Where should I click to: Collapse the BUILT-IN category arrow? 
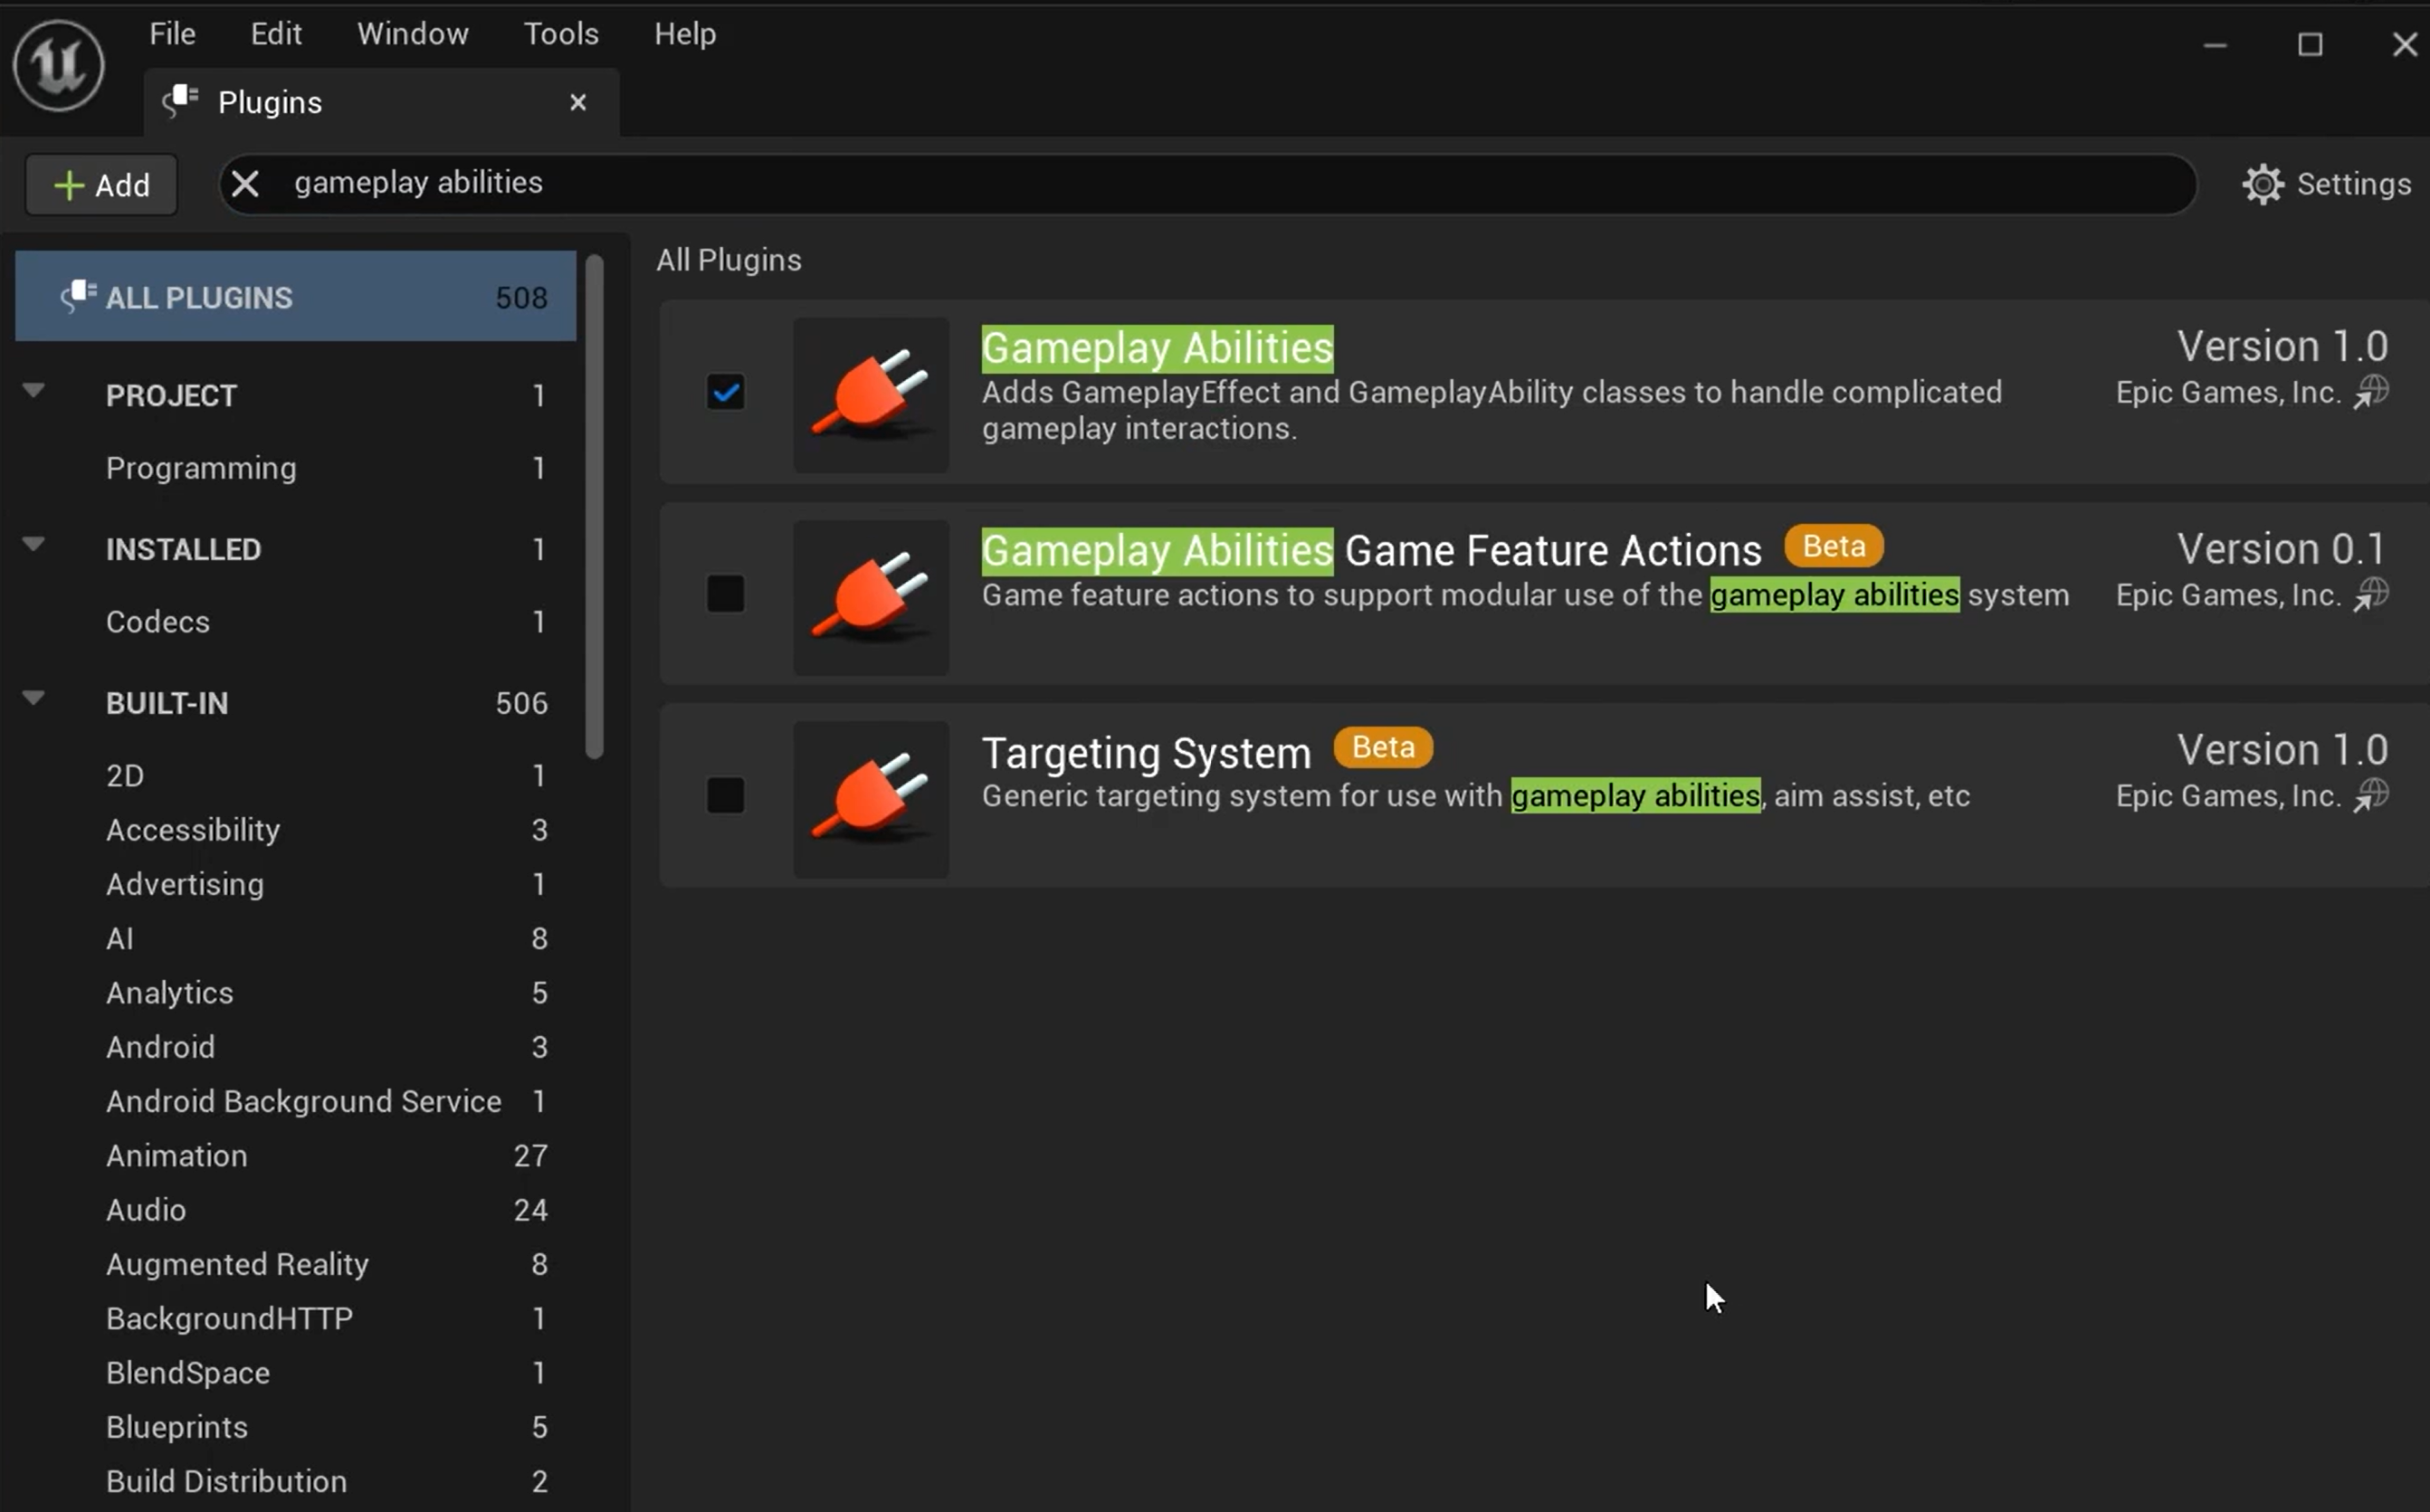point(33,699)
